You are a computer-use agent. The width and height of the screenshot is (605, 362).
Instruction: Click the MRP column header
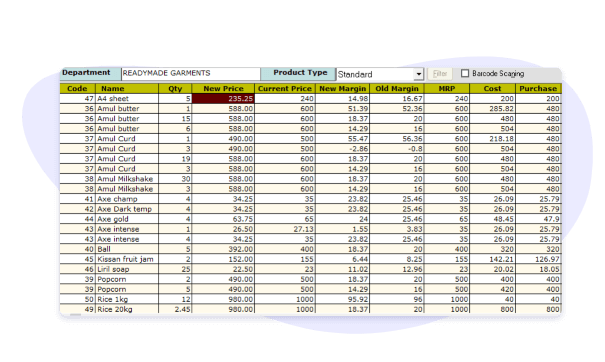click(x=447, y=88)
